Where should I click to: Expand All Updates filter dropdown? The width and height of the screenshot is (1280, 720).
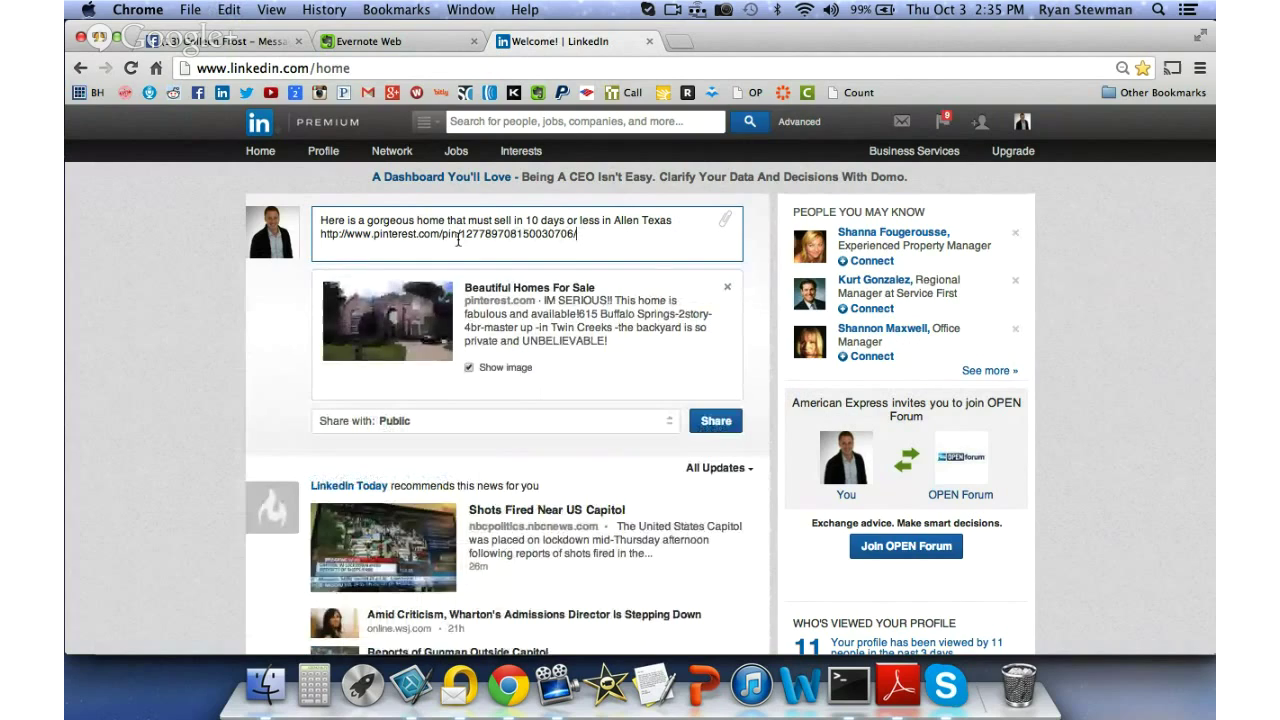[719, 468]
